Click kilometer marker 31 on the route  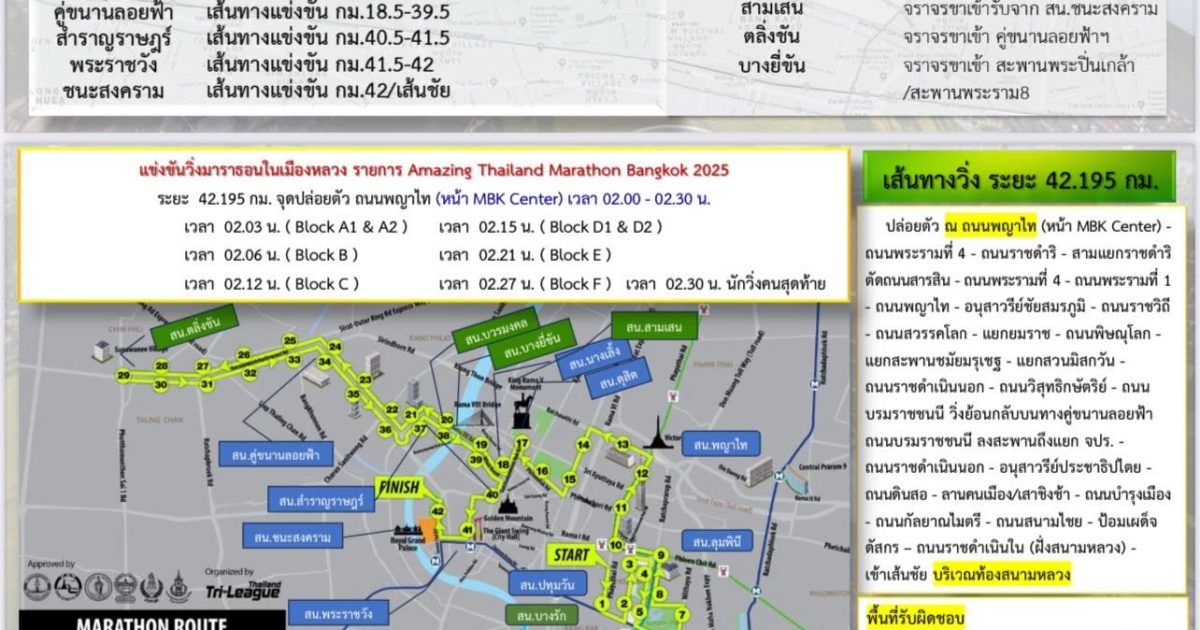click(206, 383)
